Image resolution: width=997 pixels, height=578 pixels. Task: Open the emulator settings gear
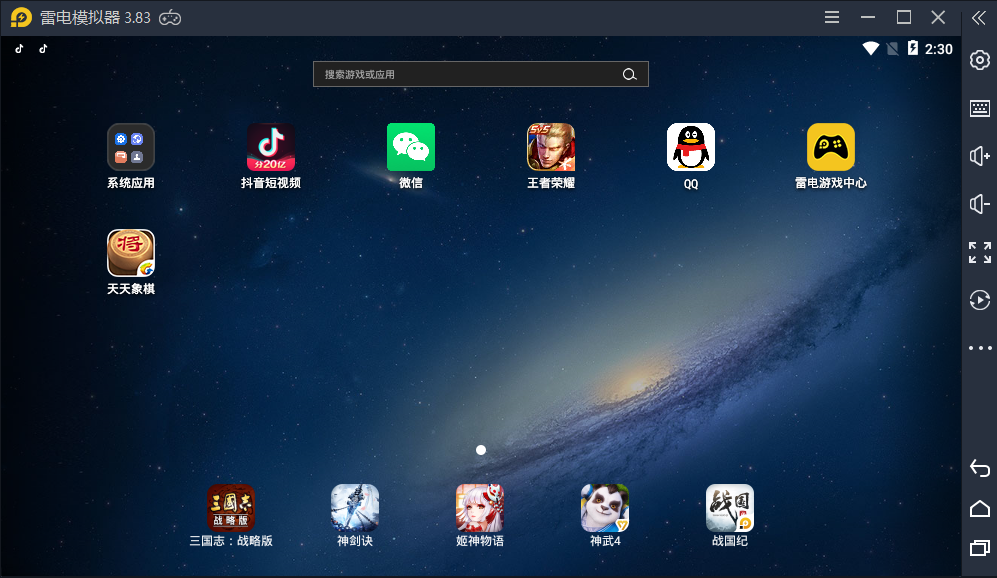[980, 61]
